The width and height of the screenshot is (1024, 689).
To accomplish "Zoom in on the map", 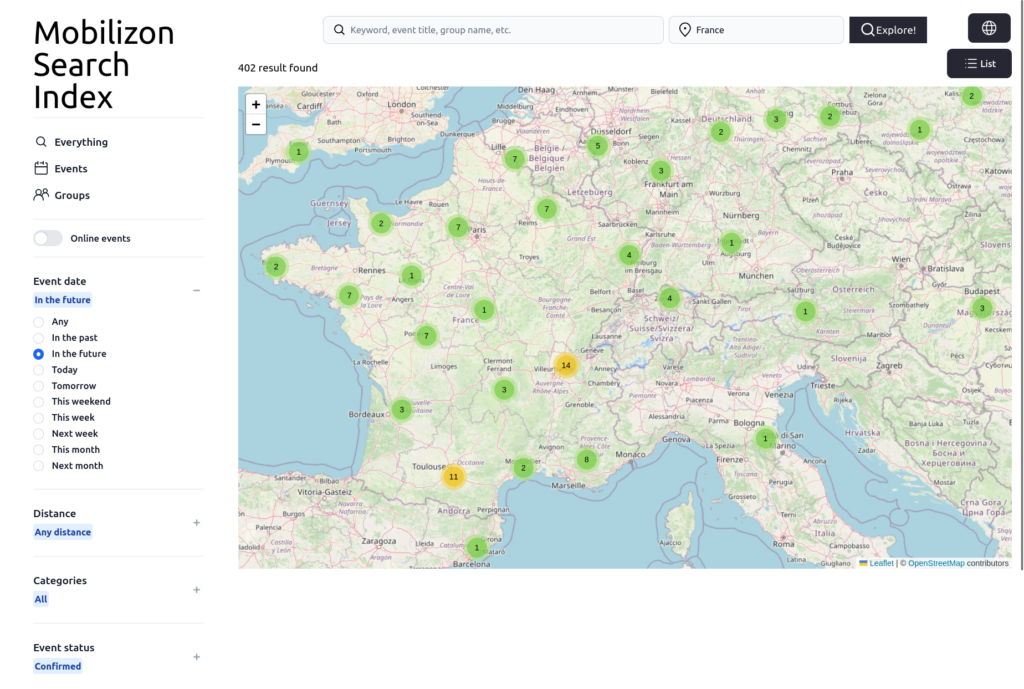I will [x=256, y=104].
